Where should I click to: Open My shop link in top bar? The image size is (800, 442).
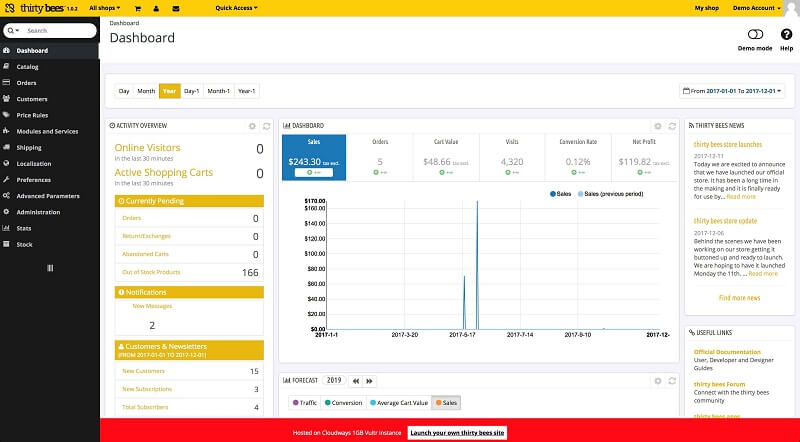(707, 8)
